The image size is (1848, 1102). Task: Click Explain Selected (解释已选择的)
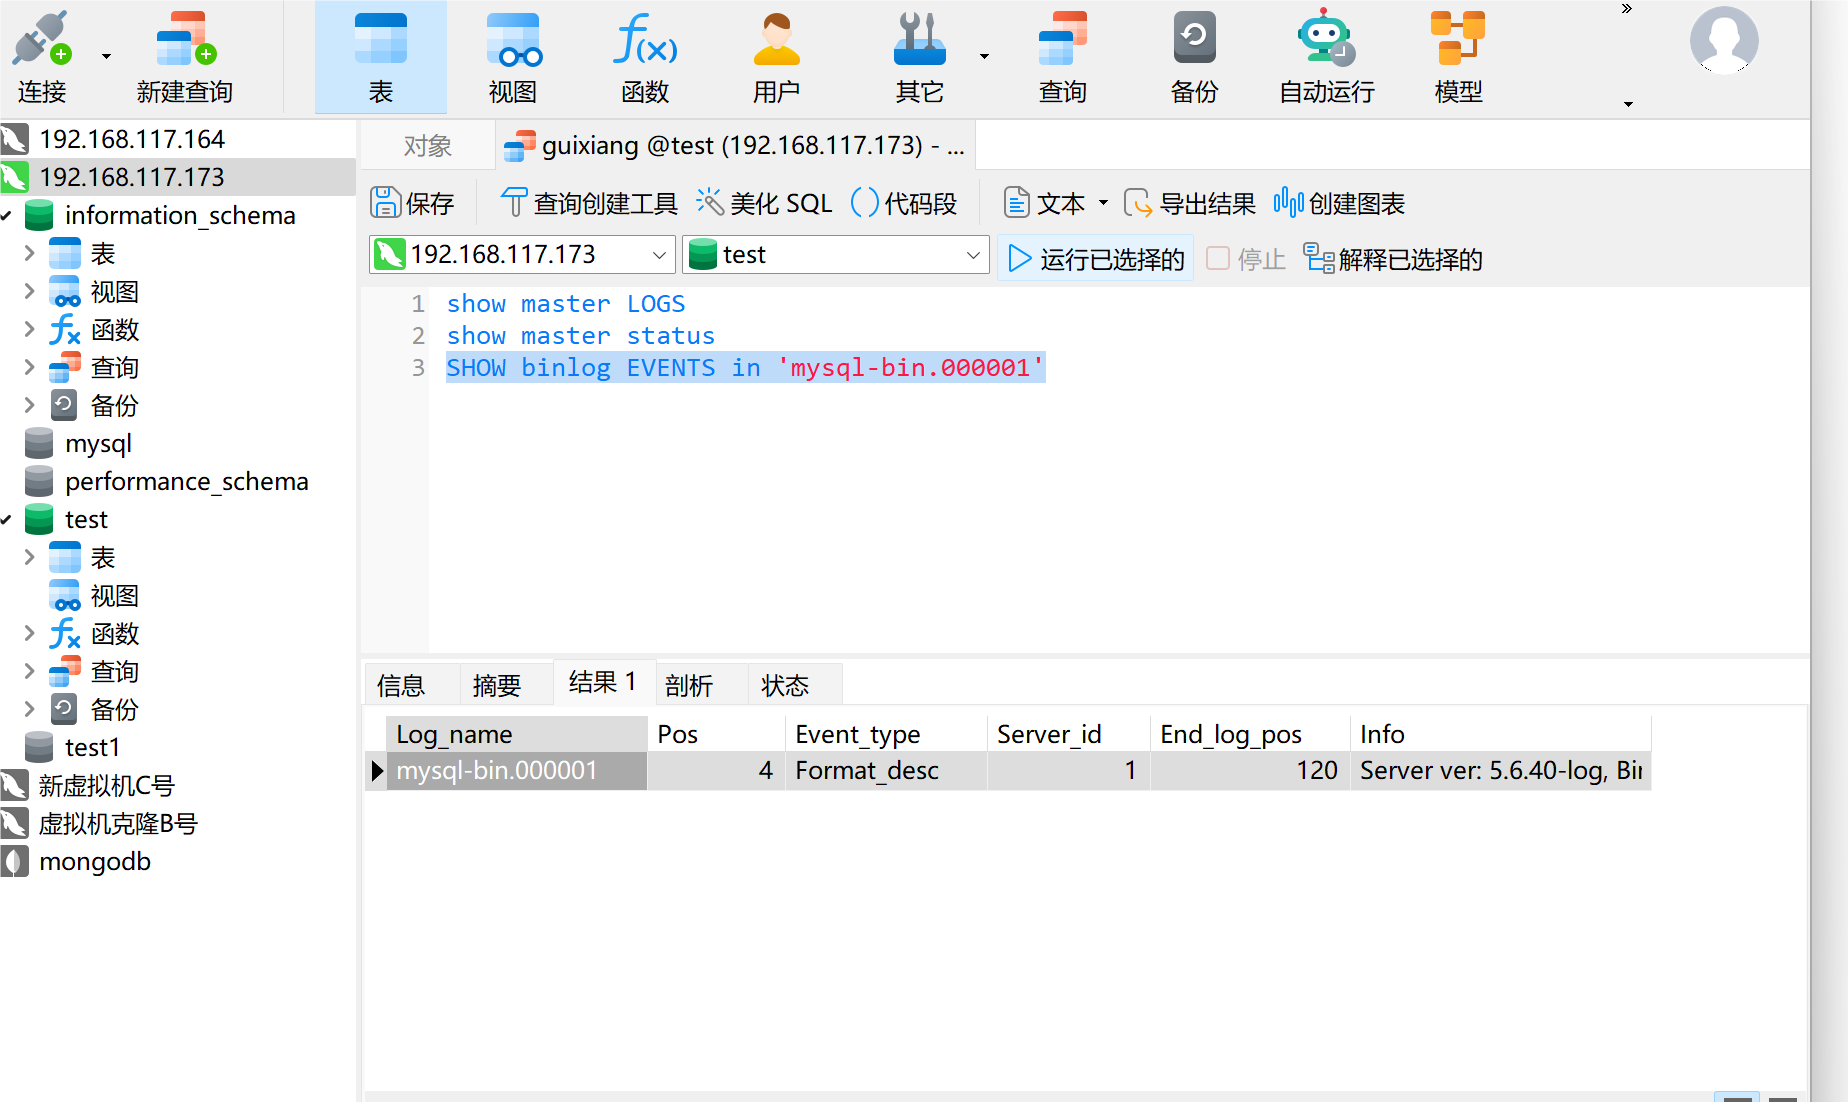tap(1393, 259)
